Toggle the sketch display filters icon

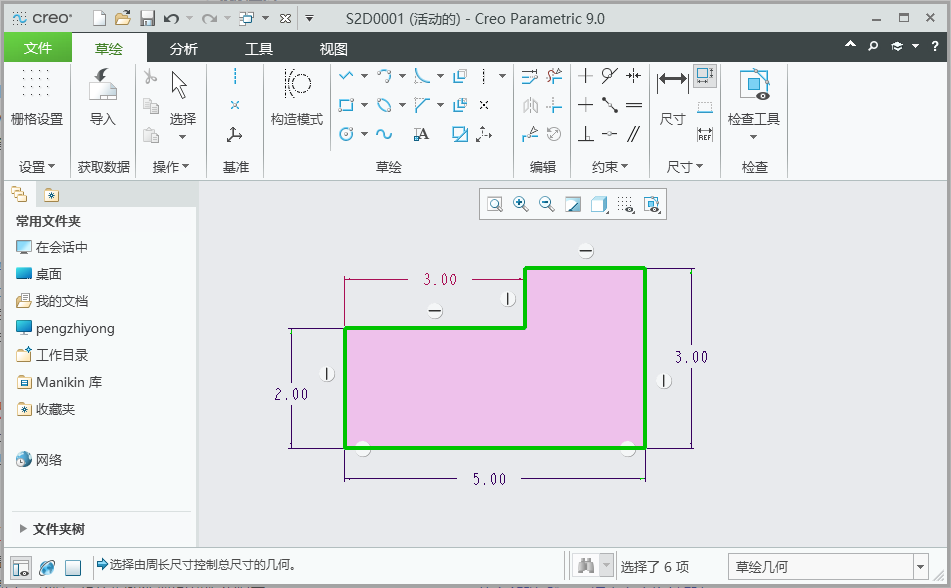click(x=625, y=204)
